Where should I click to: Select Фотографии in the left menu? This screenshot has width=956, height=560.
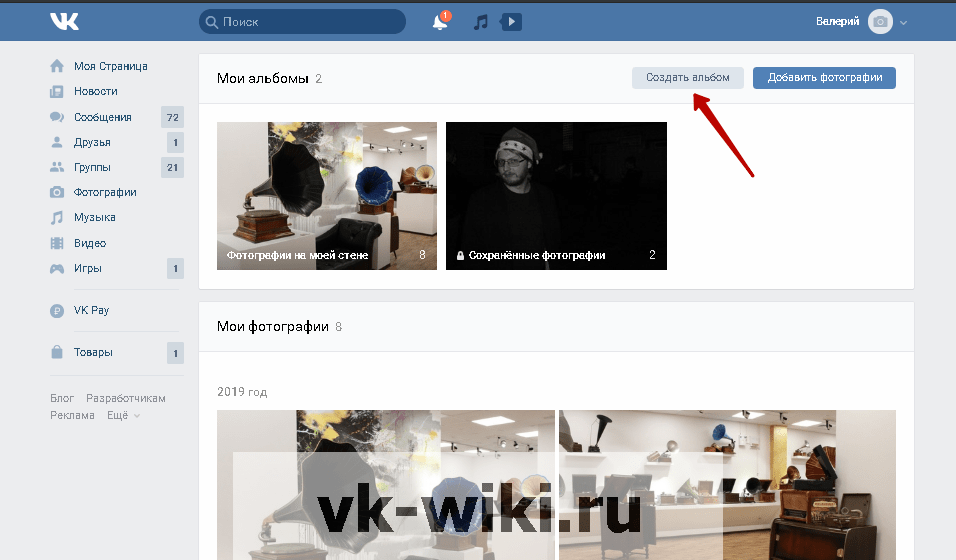(105, 192)
